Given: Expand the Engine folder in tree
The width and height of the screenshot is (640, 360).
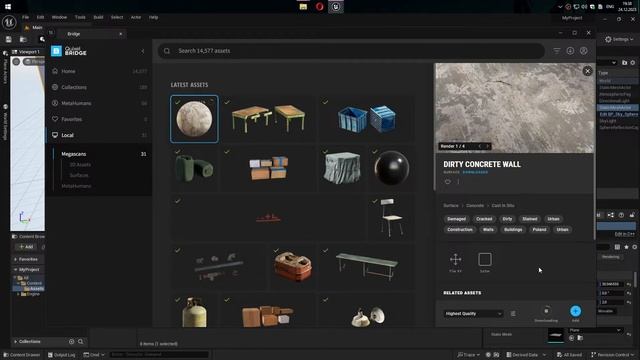Looking at the screenshot, I should 18,294.
